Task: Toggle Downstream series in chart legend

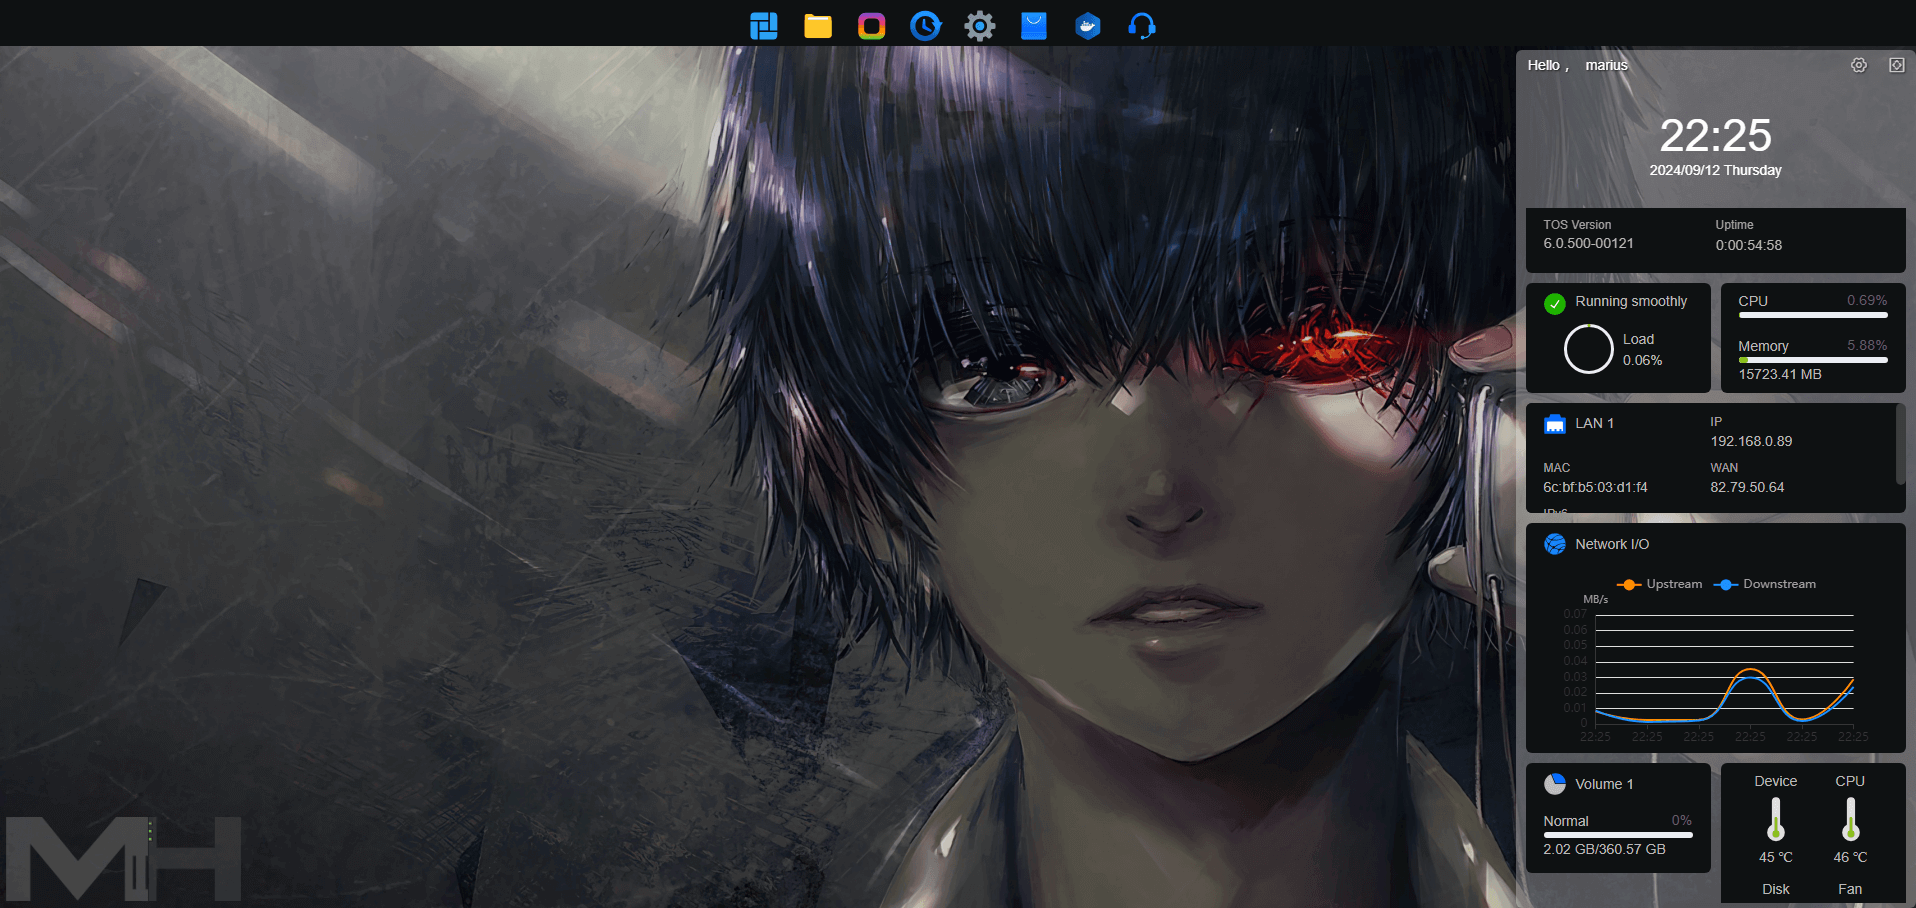Action: 1765,584
